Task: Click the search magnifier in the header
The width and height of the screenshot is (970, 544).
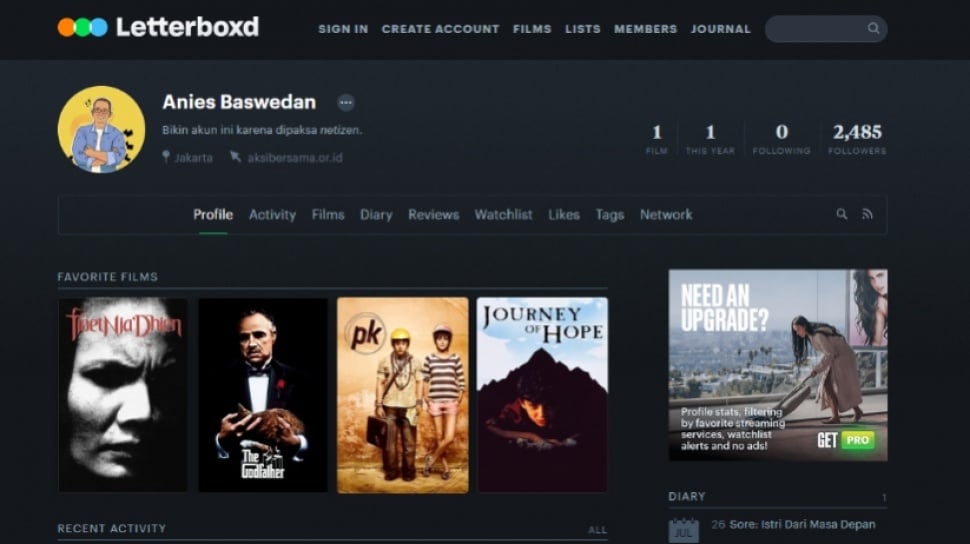Action: coord(873,28)
